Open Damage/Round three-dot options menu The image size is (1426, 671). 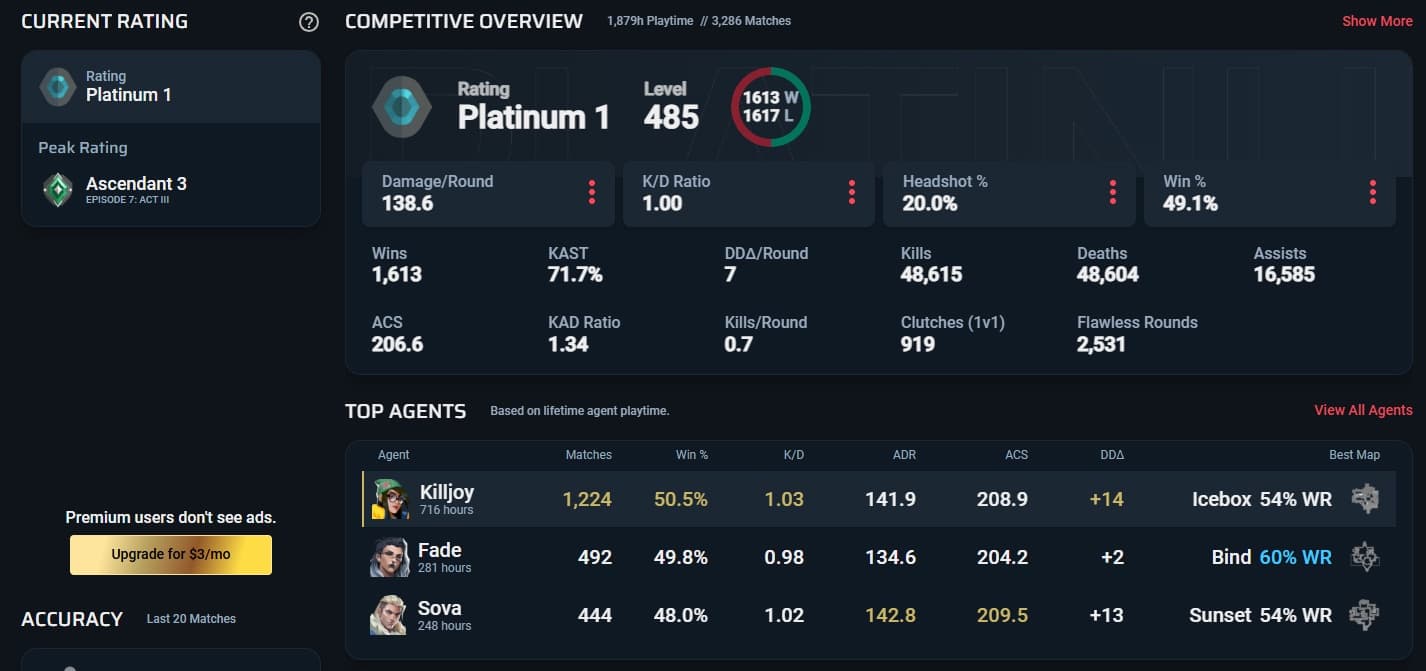point(592,192)
